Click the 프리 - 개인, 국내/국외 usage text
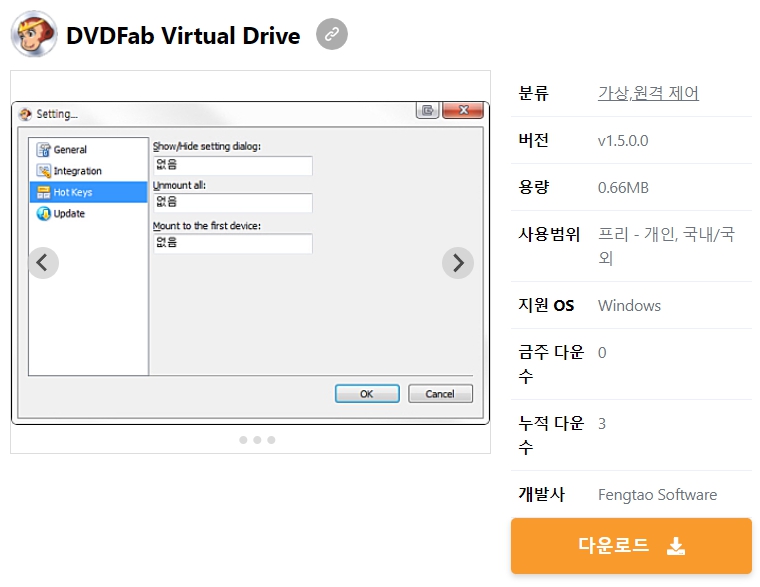The height and width of the screenshot is (587, 760). (666, 246)
